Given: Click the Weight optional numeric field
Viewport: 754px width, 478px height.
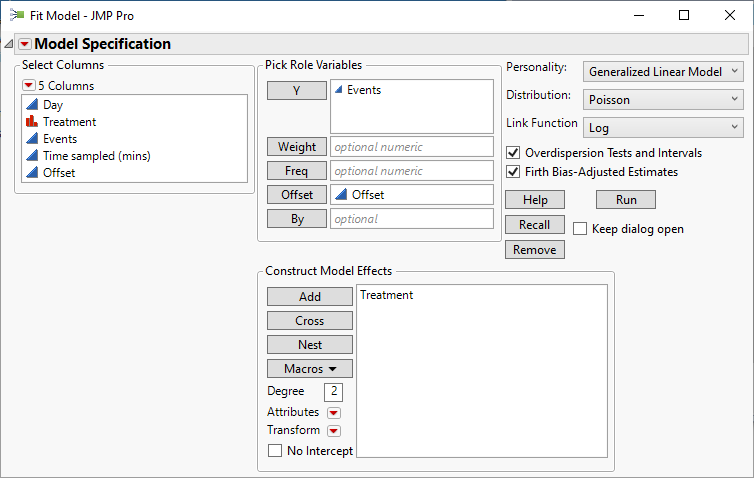Looking at the screenshot, I should (x=412, y=147).
